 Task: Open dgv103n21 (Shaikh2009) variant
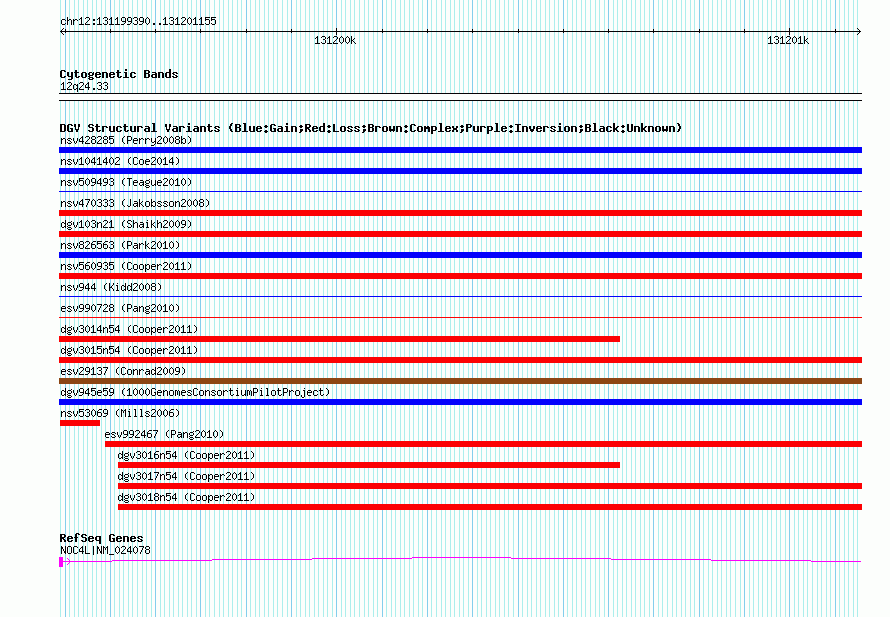(126, 224)
